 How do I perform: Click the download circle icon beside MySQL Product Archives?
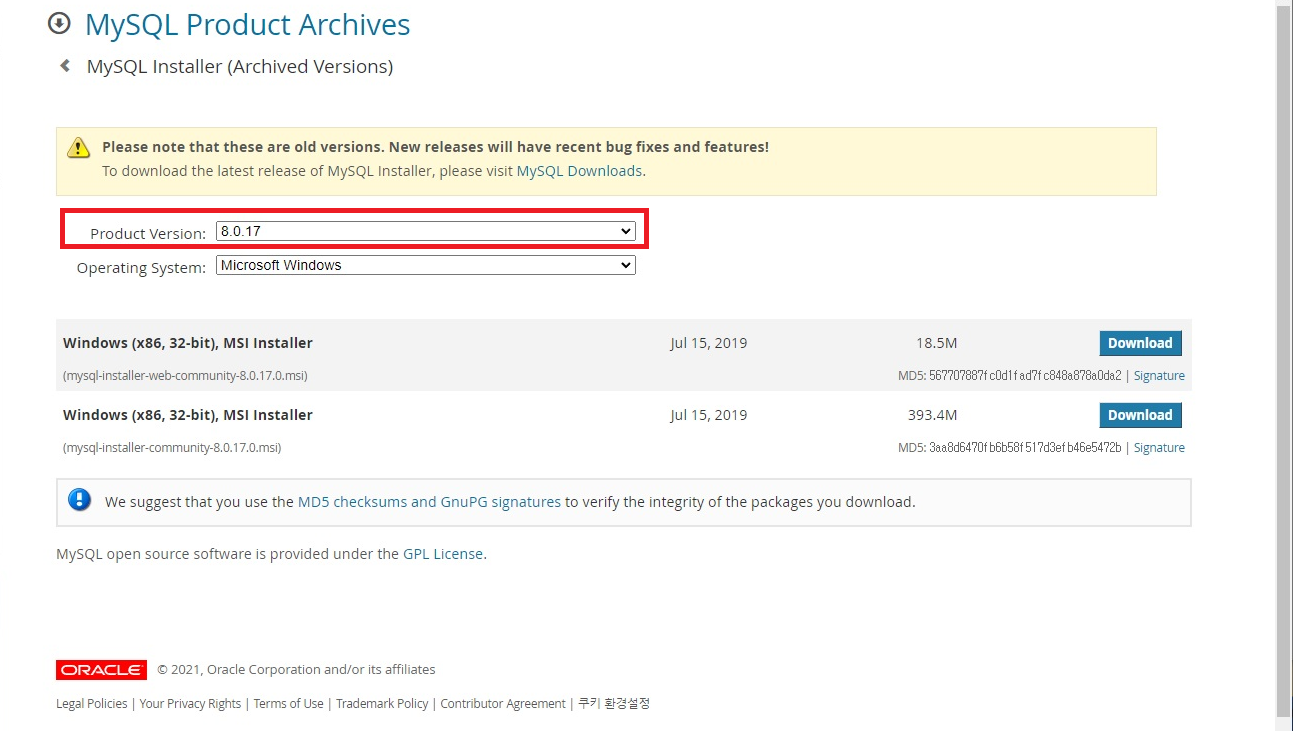[x=60, y=24]
